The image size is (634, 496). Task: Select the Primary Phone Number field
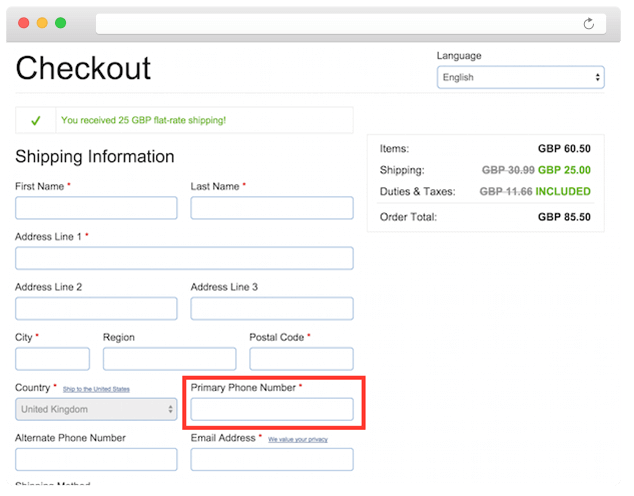(x=271, y=409)
